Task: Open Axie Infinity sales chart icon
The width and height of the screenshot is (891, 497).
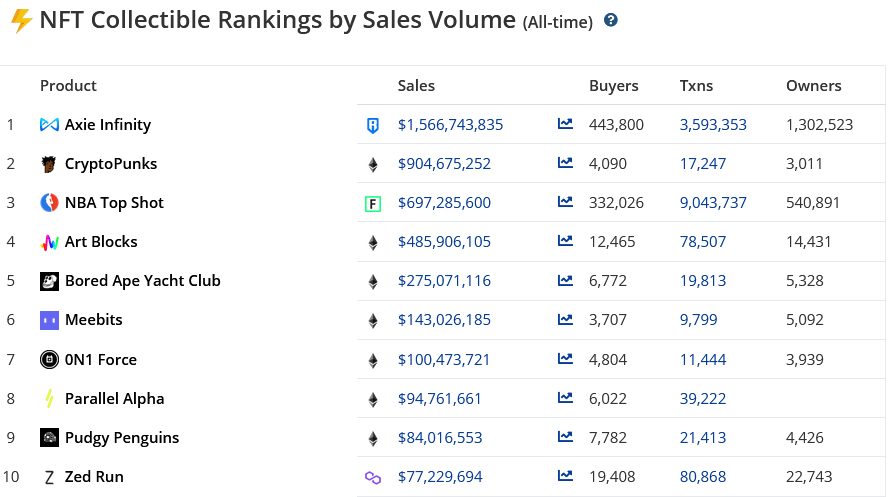Action: coord(565,125)
